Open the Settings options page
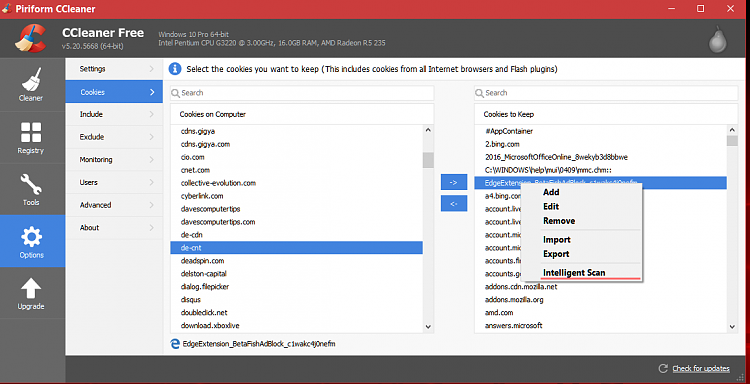Image resolution: width=750 pixels, height=384 pixels. pos(114,69)
